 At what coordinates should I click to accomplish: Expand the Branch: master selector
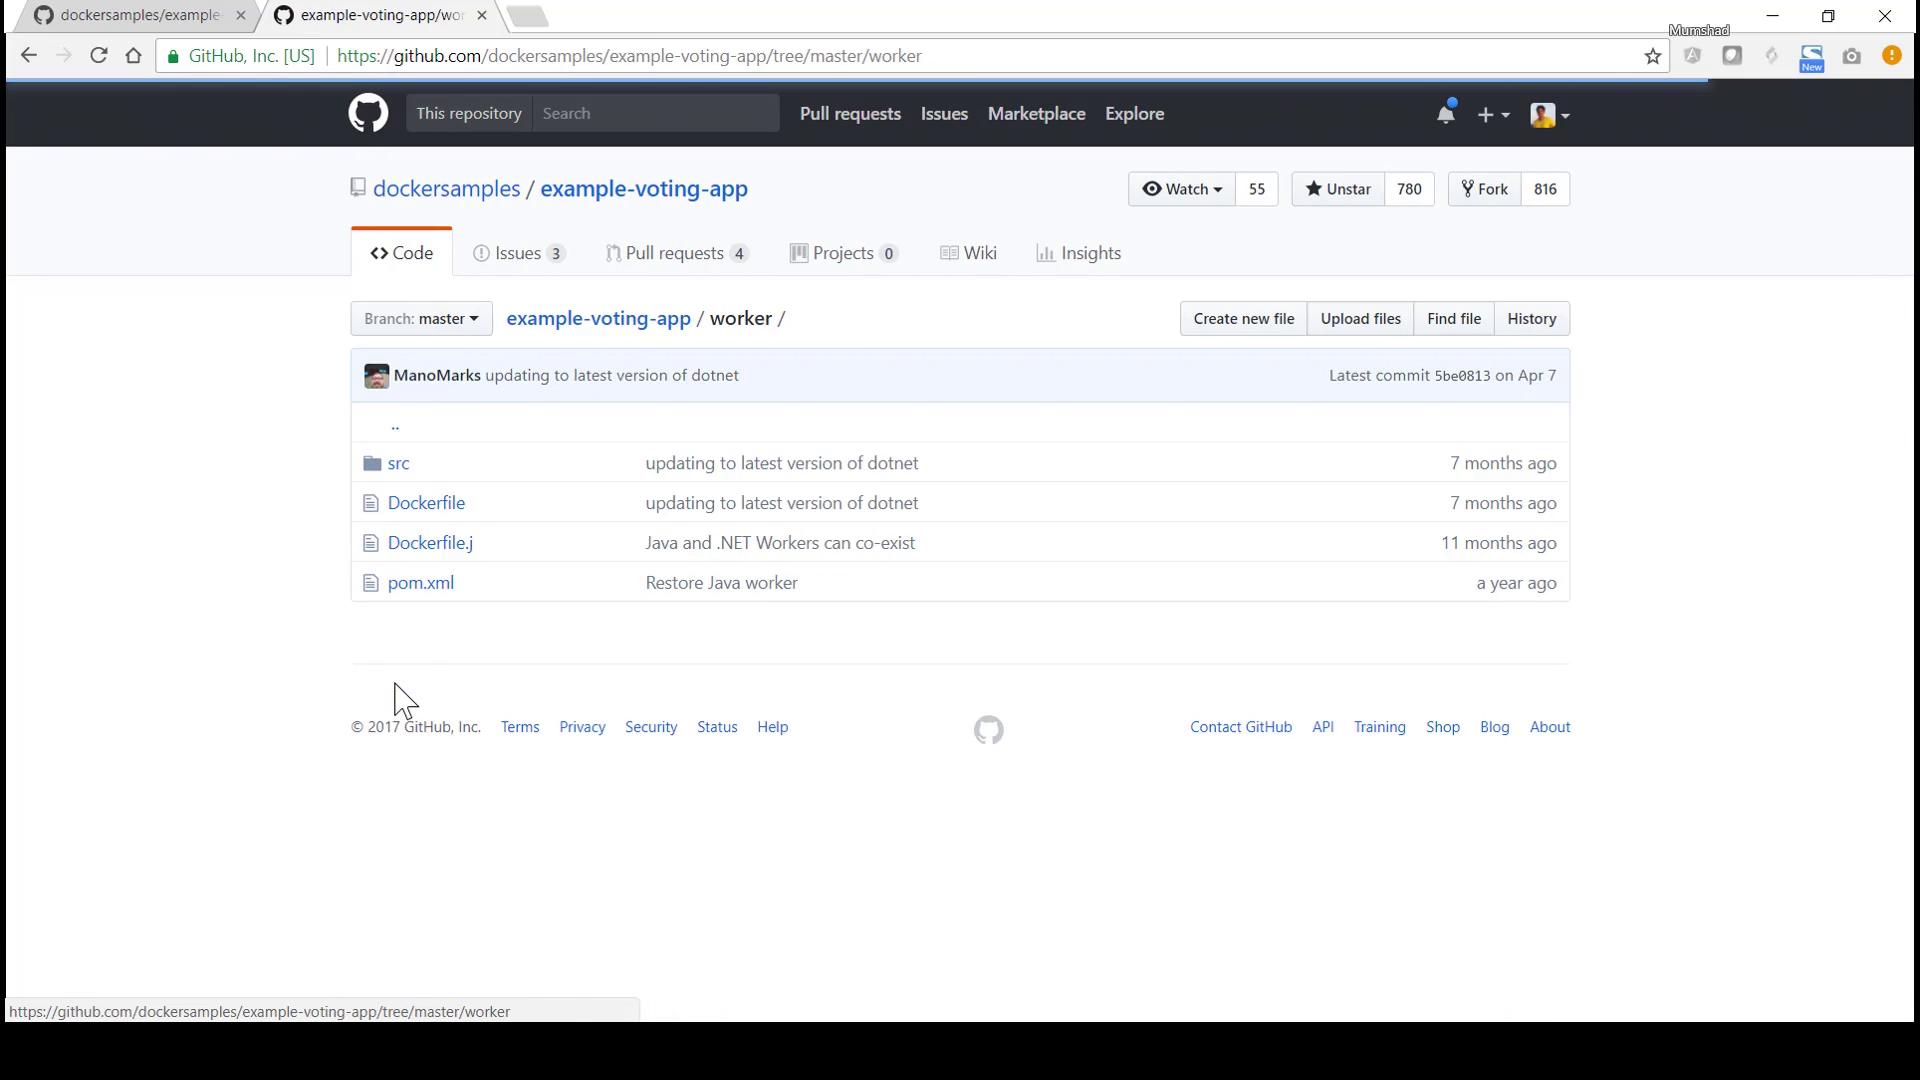[x=421, y=319]
